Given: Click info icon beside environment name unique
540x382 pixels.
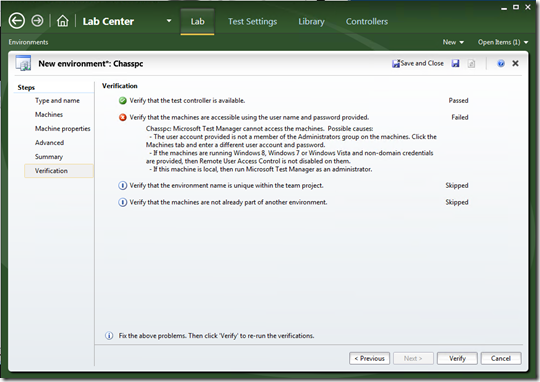Looking at the screenshot, I should click(123, 186).
